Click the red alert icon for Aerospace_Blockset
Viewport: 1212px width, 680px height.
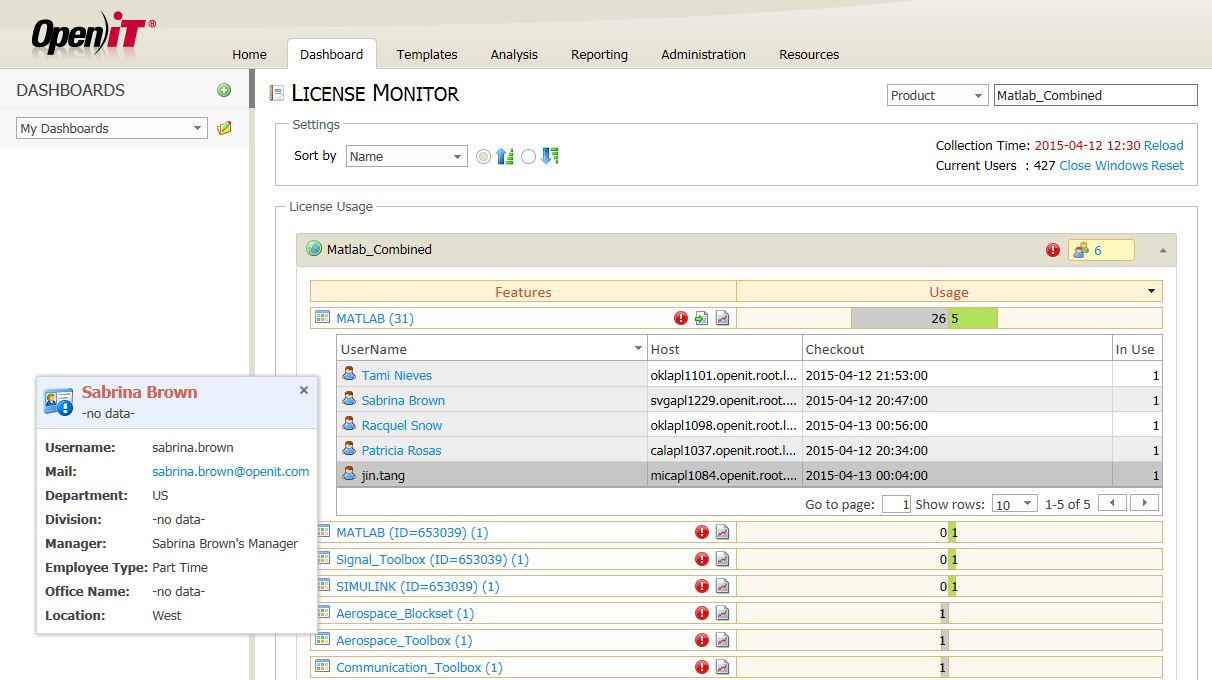point(702,613)
